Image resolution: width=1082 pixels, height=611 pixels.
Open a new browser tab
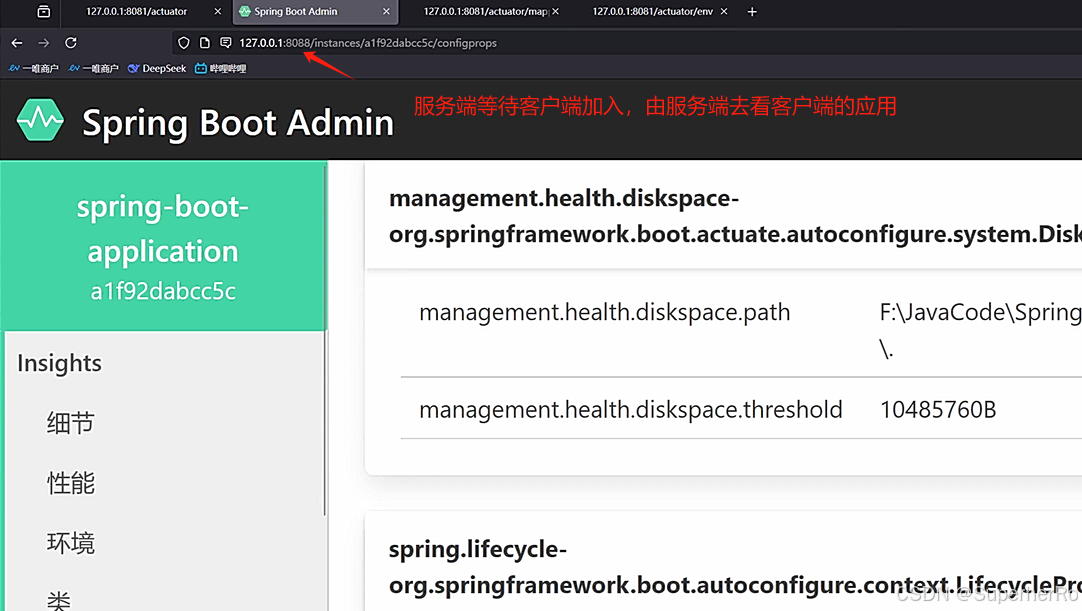click(x=752, y=12)
